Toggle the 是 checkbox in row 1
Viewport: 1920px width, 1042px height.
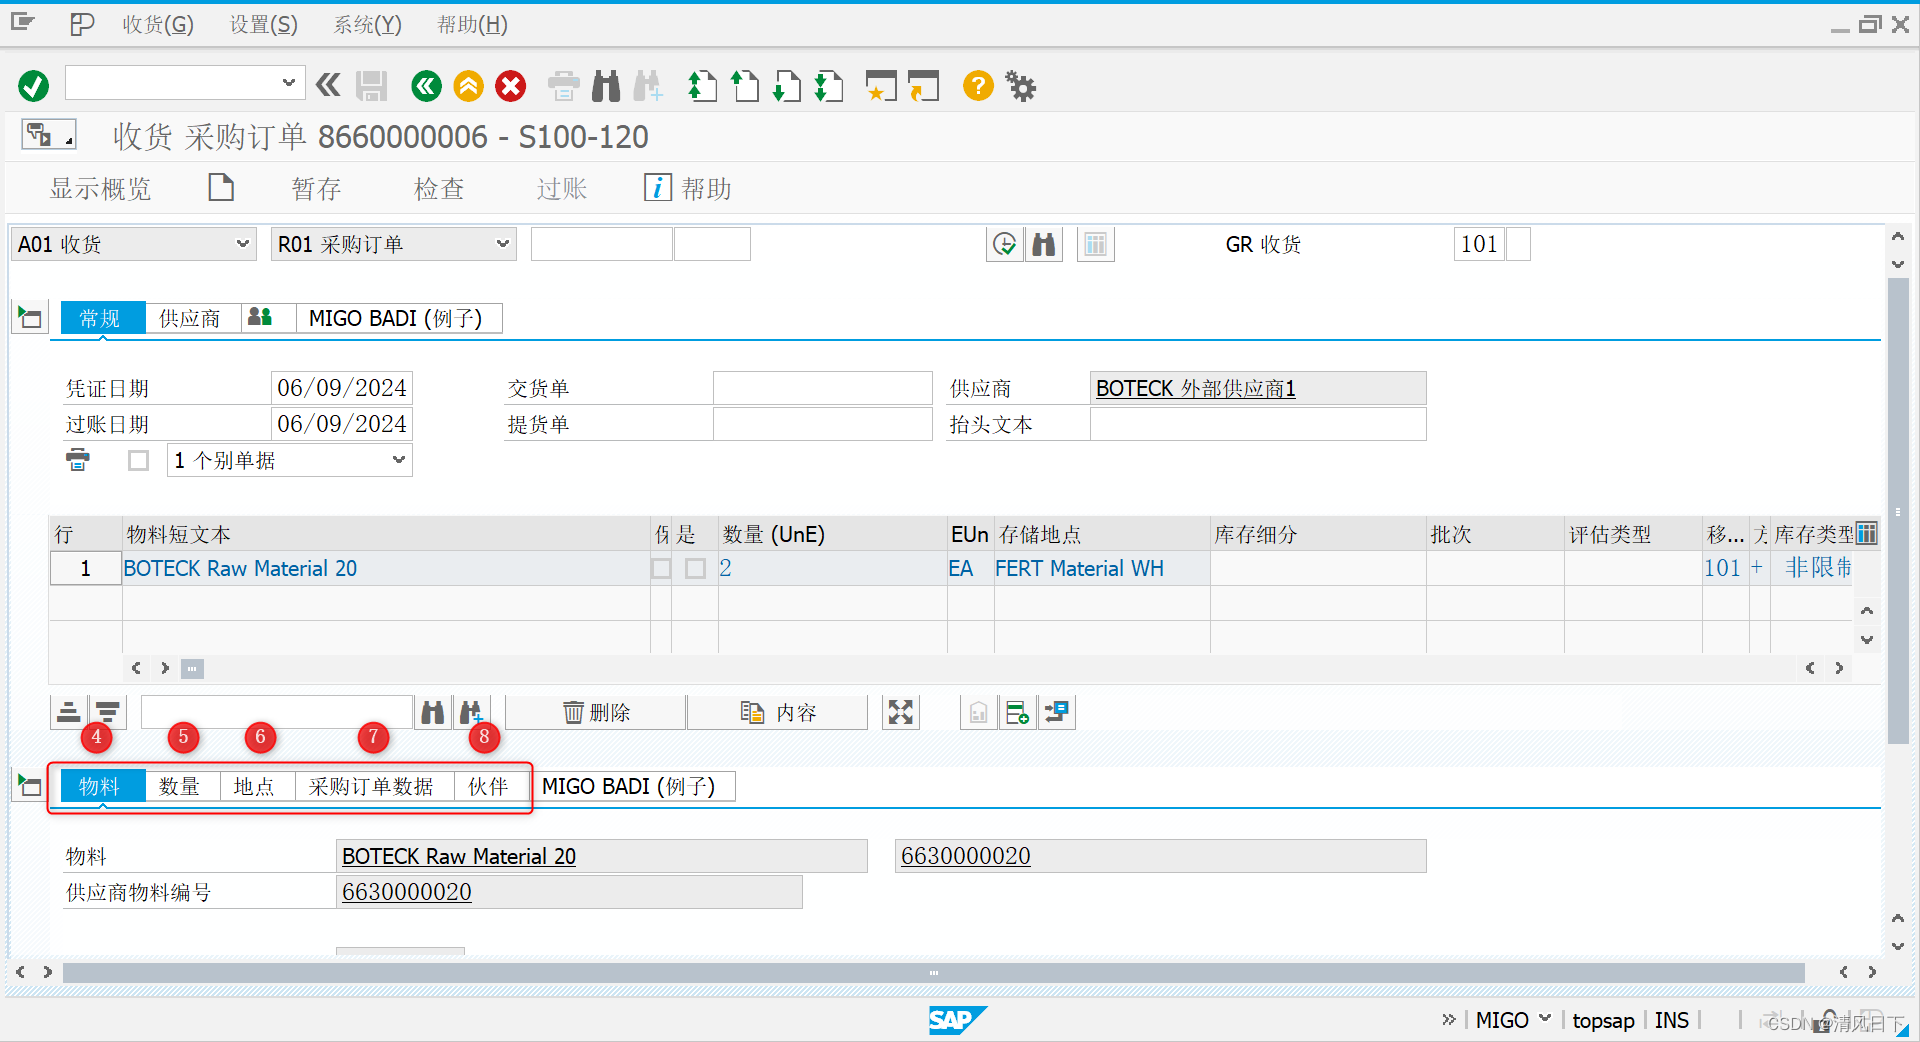696,568
